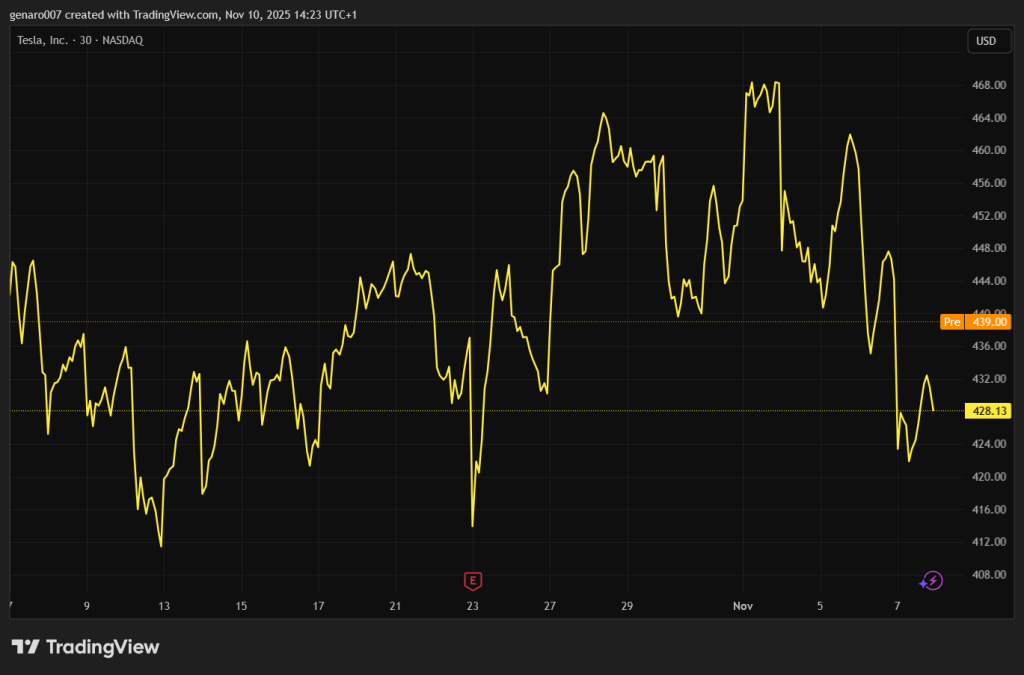Click the TradingView logo icon at bottom
This screenshot has height=675, width=1024.
(x=25, y=647)
